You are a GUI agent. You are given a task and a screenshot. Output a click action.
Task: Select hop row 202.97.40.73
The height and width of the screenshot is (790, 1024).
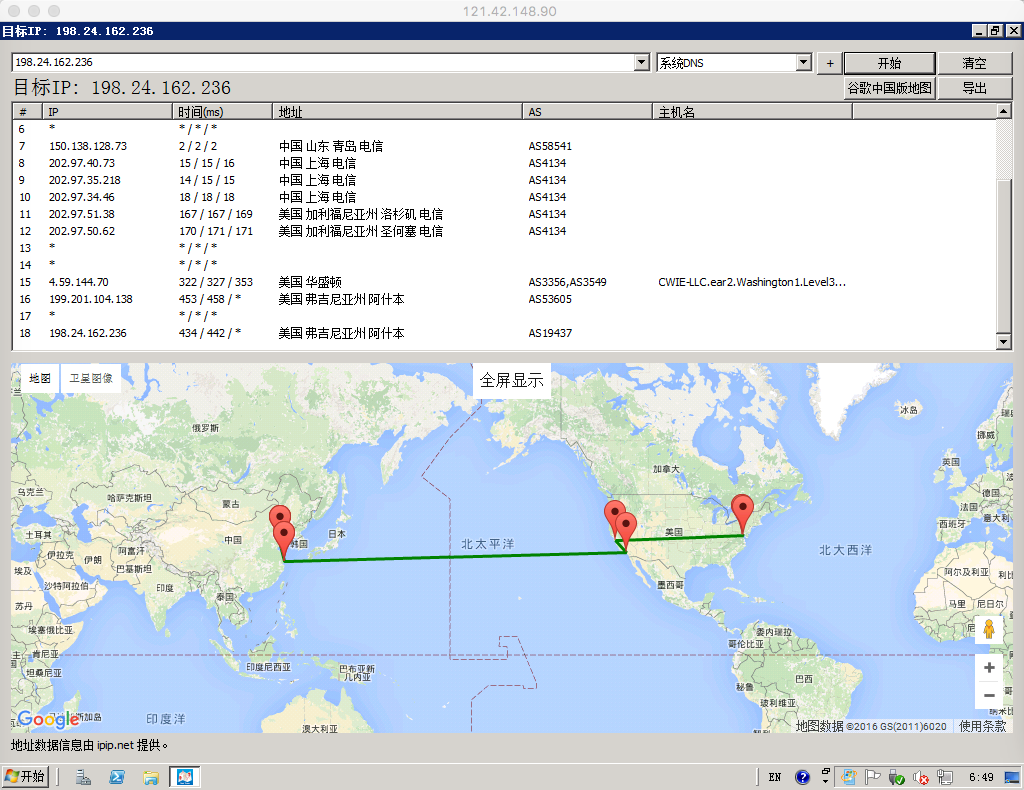(503, 163)
